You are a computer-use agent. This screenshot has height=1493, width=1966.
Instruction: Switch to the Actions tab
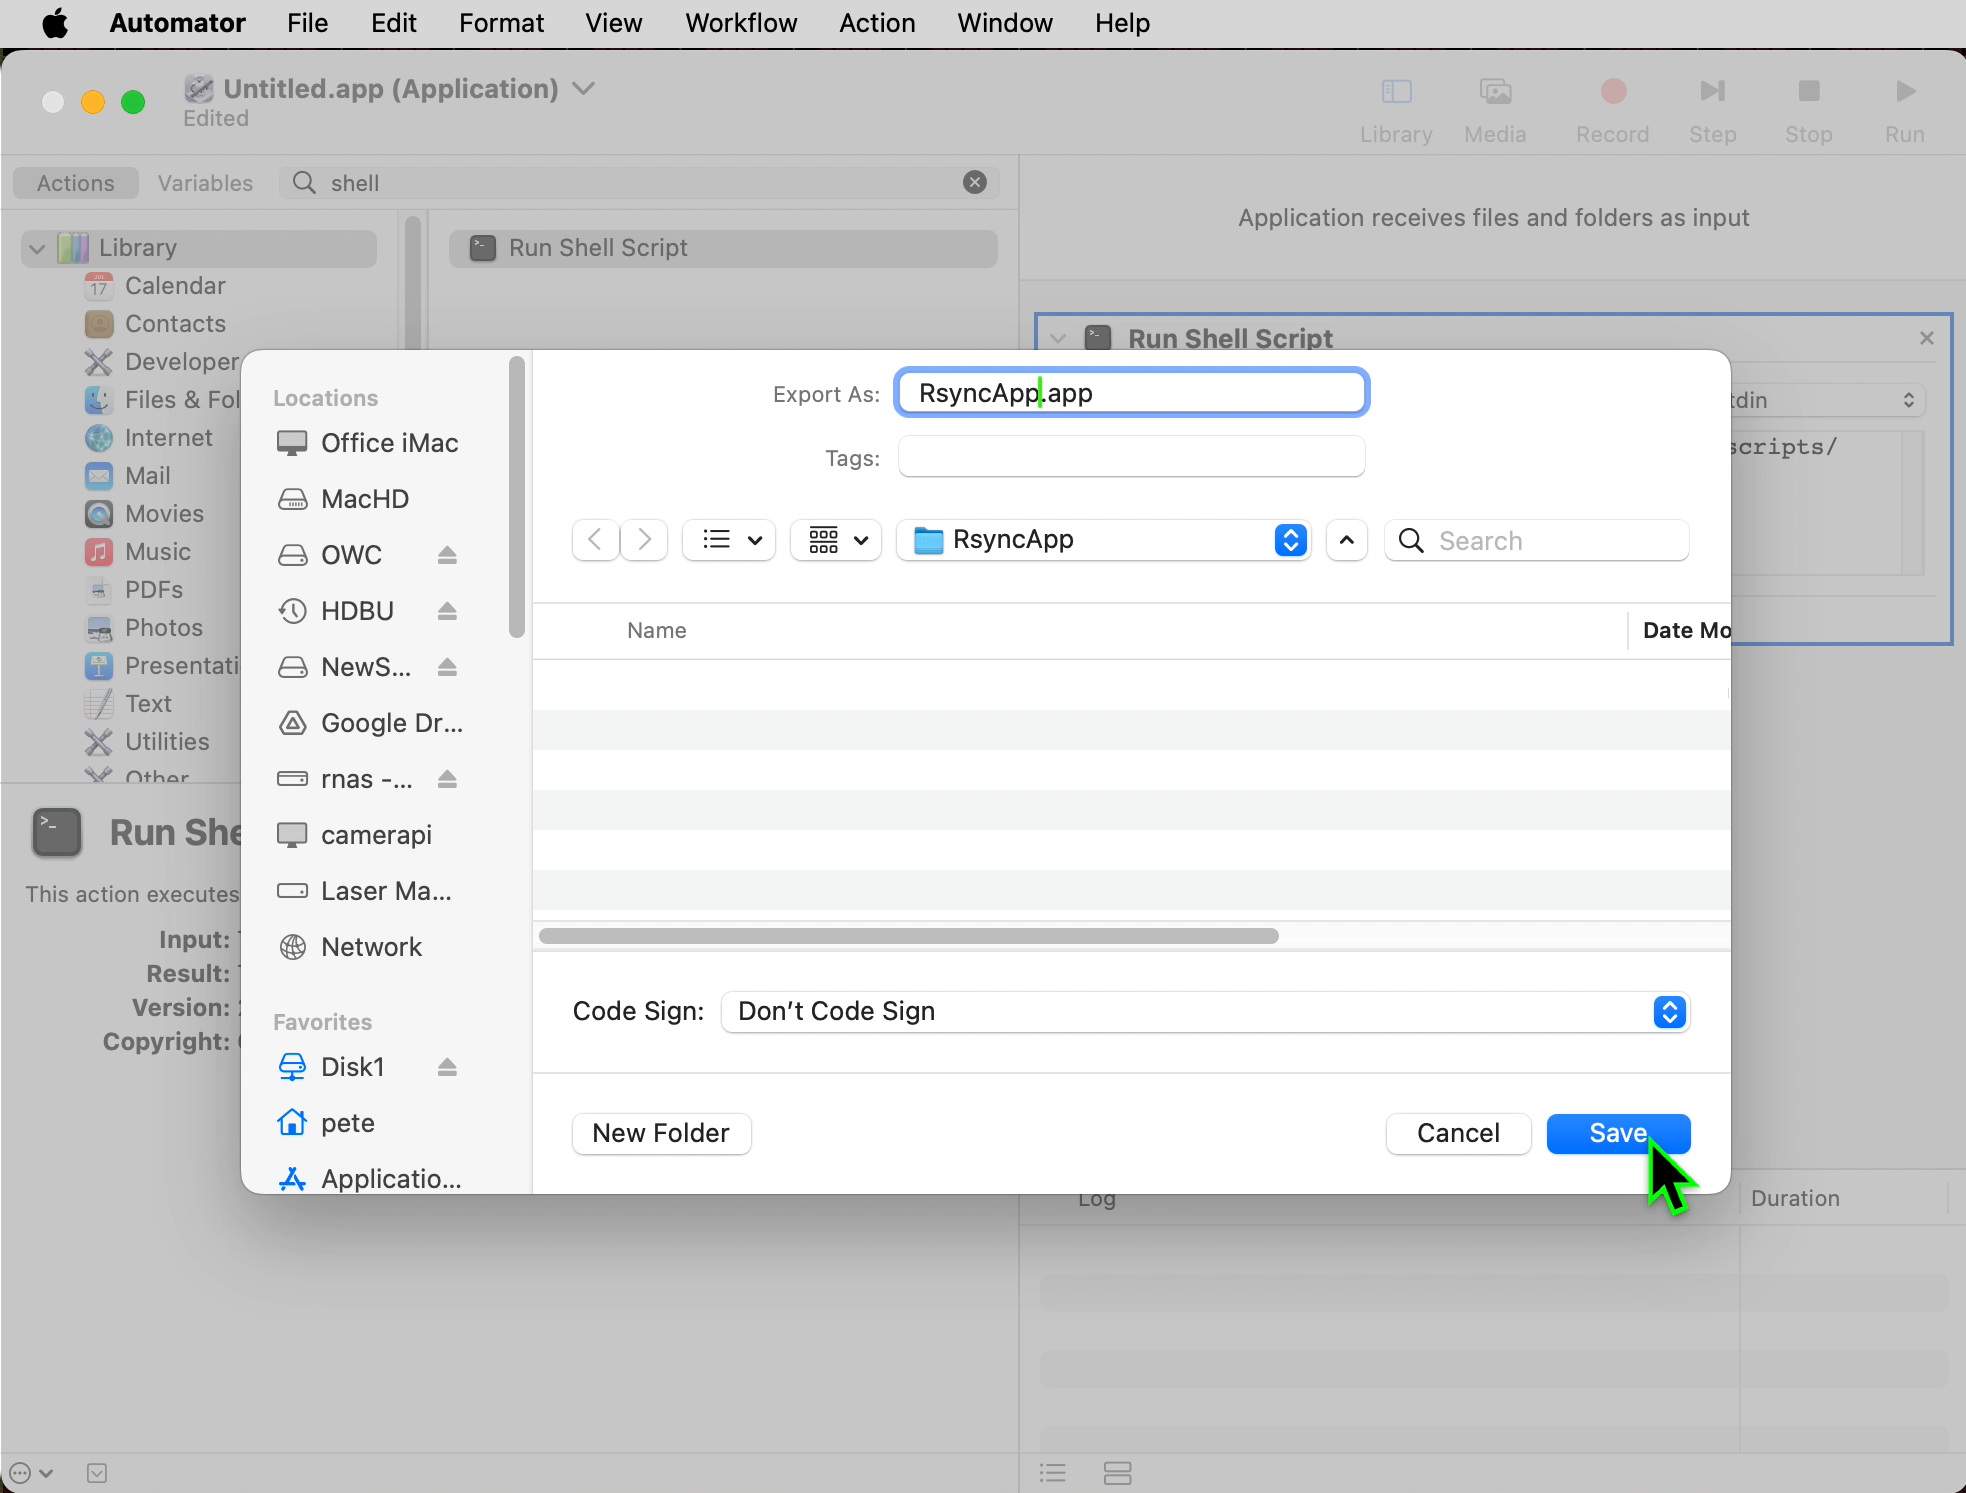[76, 183]
